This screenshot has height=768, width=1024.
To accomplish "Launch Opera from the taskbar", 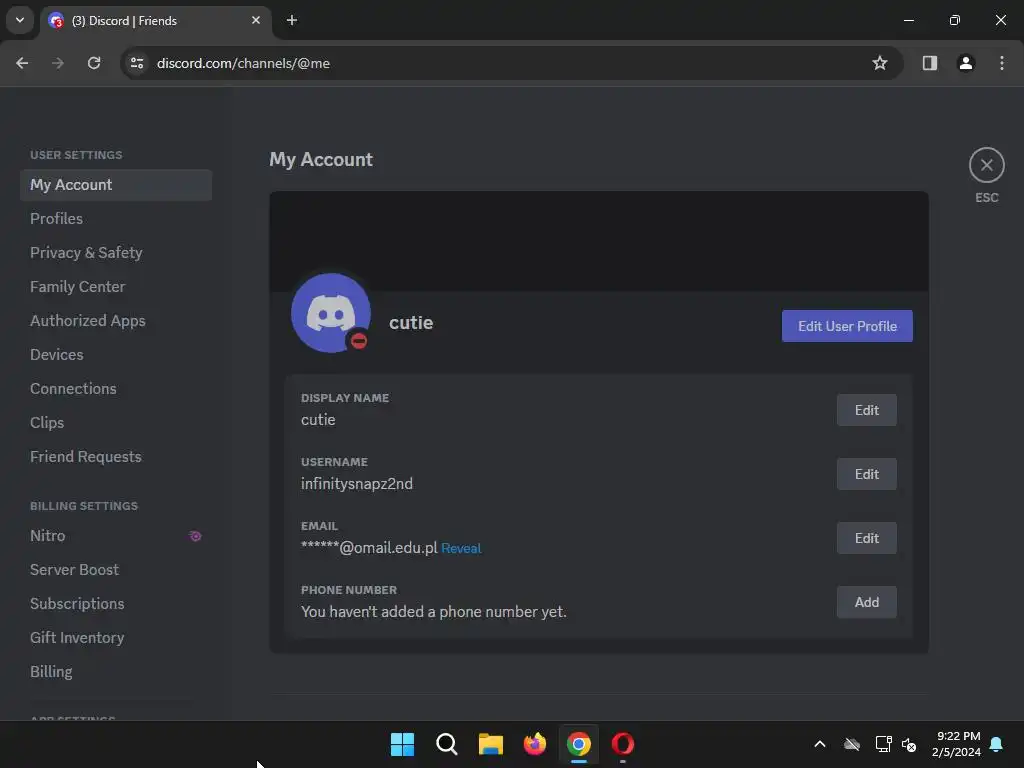I will 623,744.
